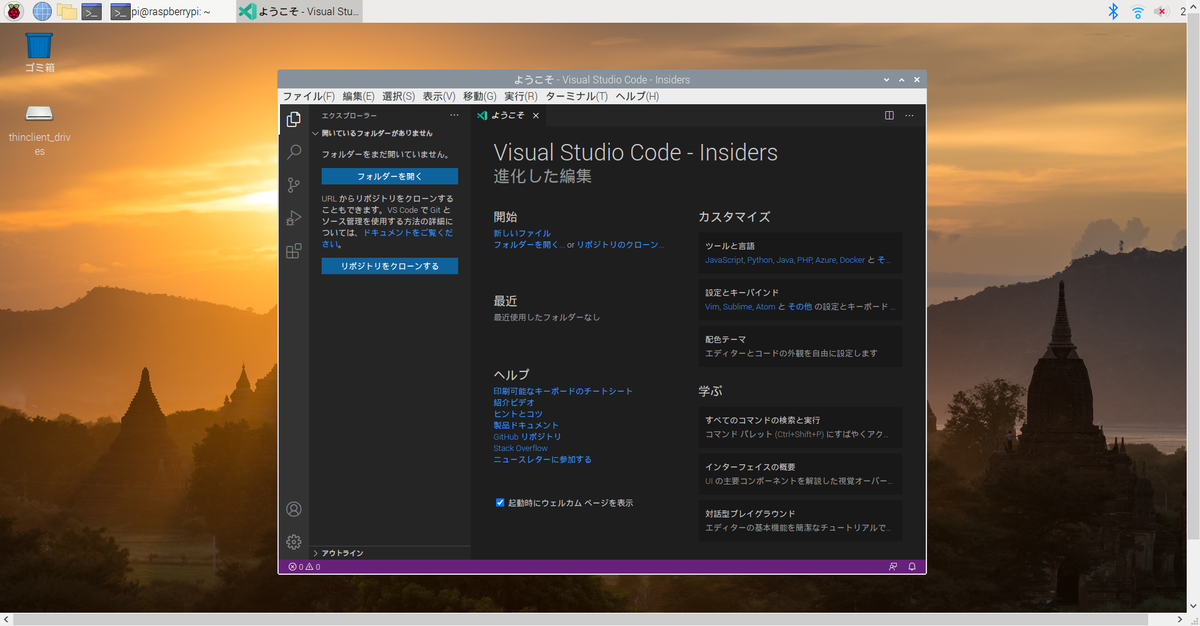The image size is (1200, 626).
Task: Click the split editor icon
Action: 889,115
